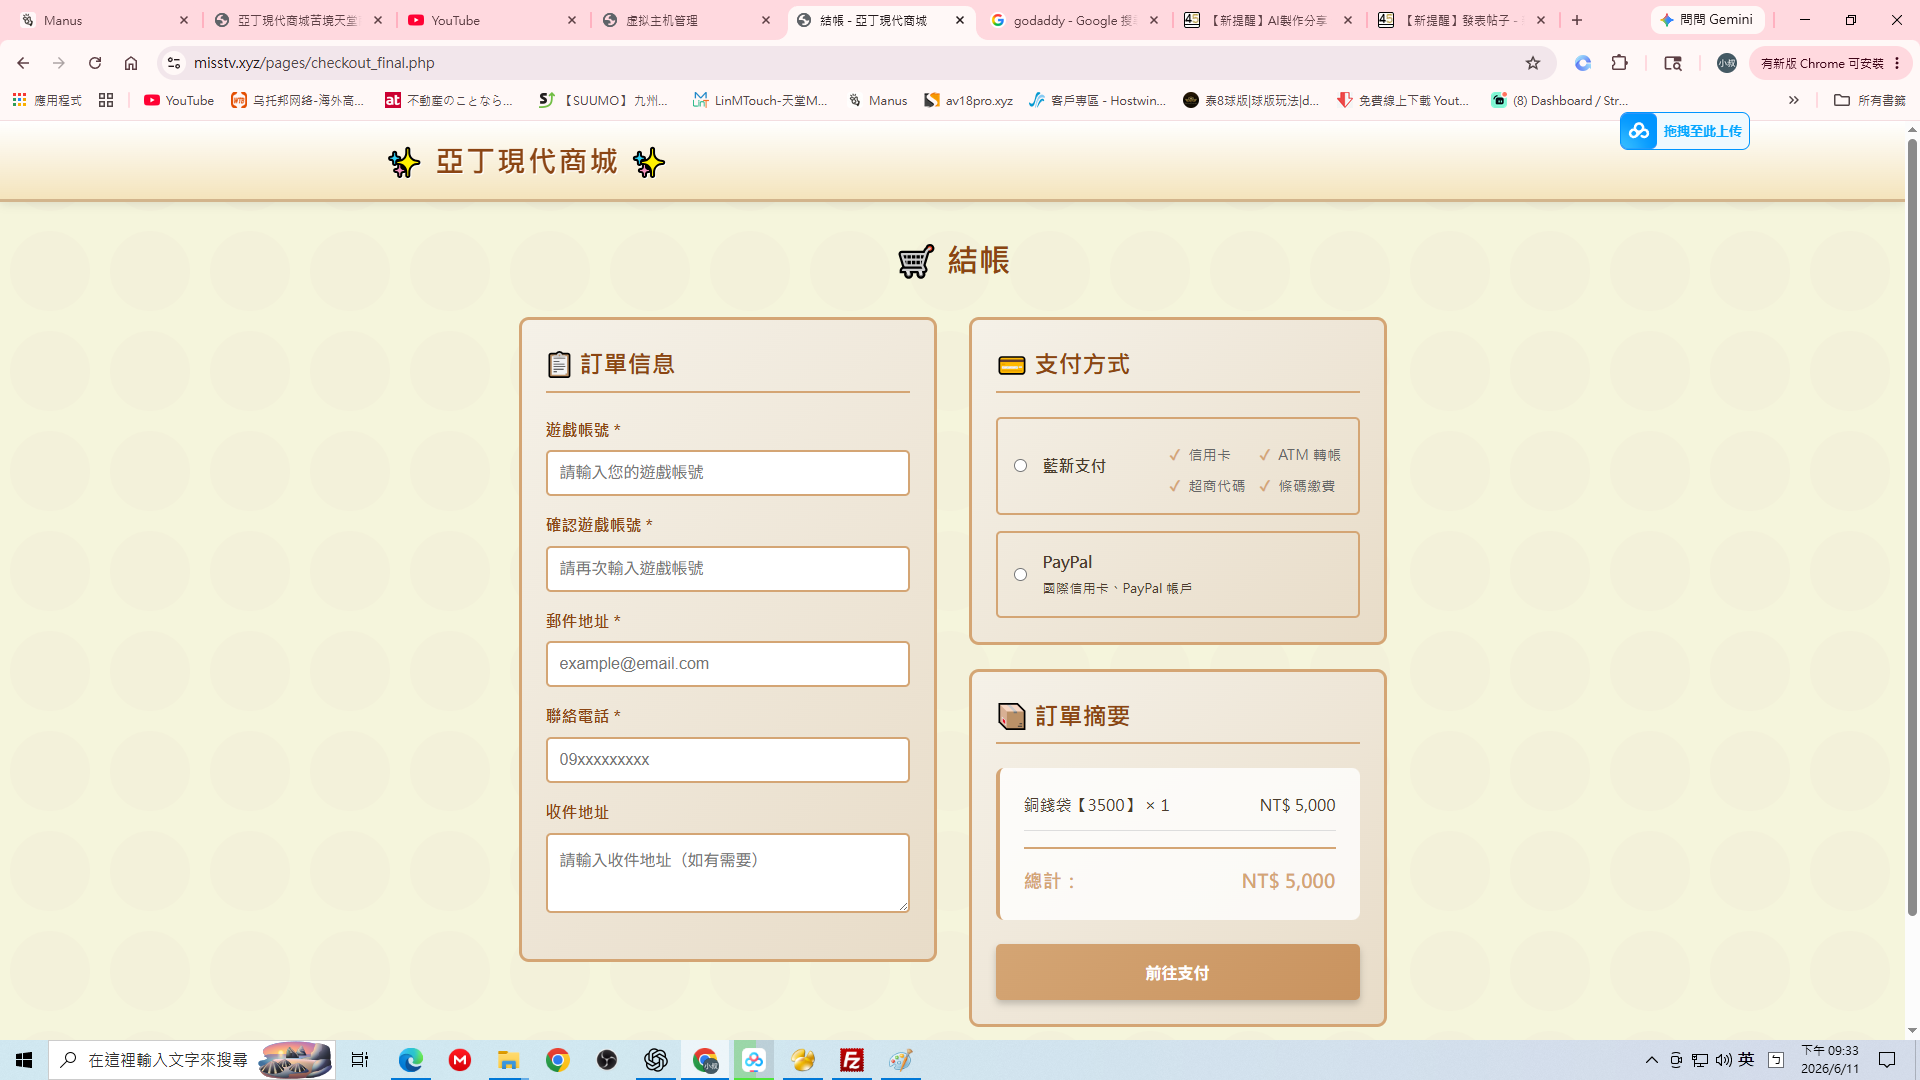
Task: Click the 郵件地址 email field
Action: pos(727,664)
